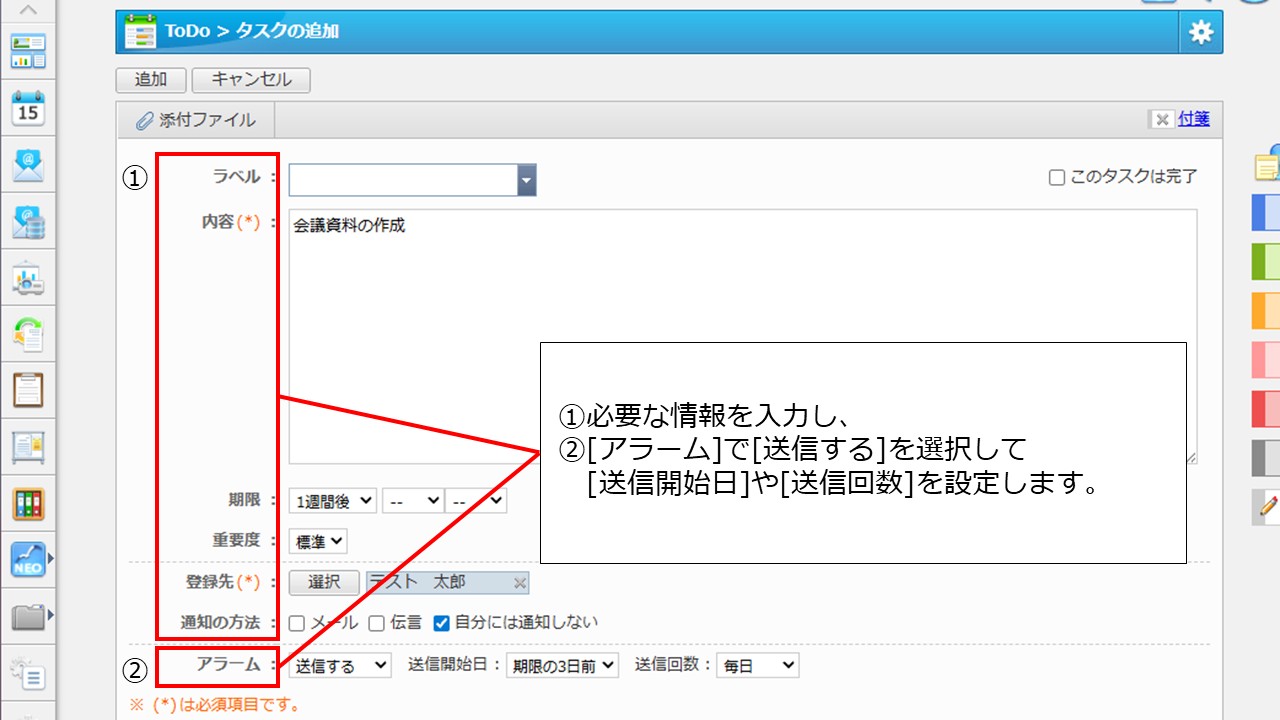Expand the folder icon submenu arrow
This screenshot has height=720, width=1280.
tap(50, 615)
